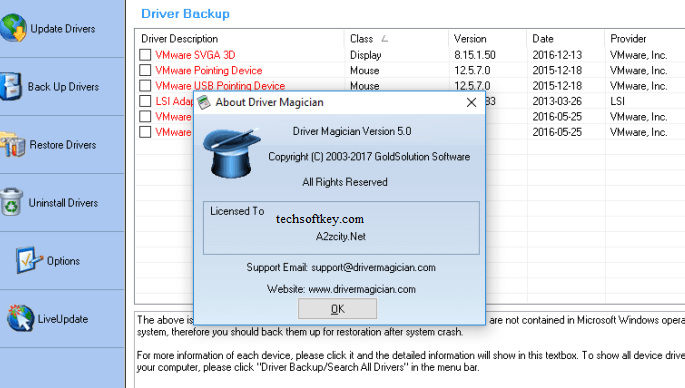Viewport: 685px width, 388px height.
Task: Click version 8.15.1.50 cell
Action: (x=475, y=55)
